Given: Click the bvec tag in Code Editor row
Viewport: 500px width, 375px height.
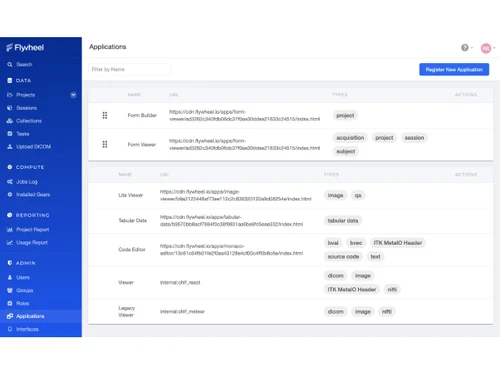Looking at the screenshot, I should 356,243.
